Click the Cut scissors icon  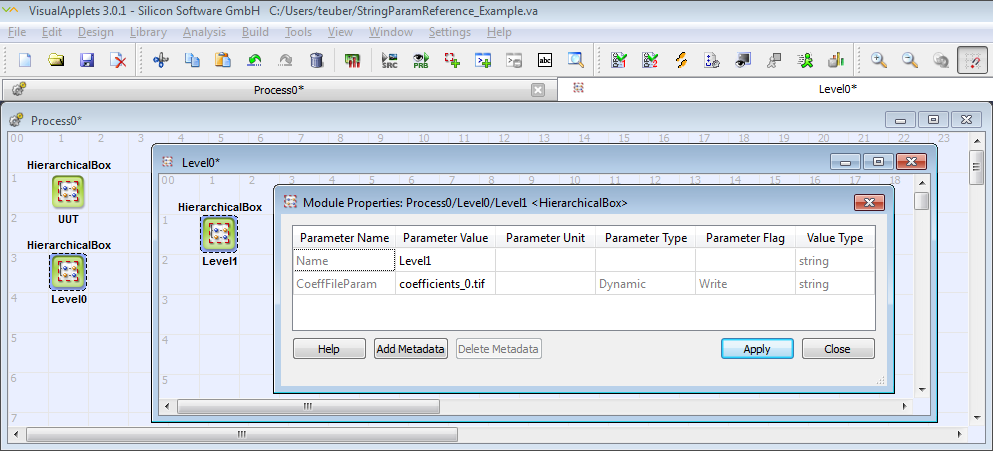click(160, 61)
